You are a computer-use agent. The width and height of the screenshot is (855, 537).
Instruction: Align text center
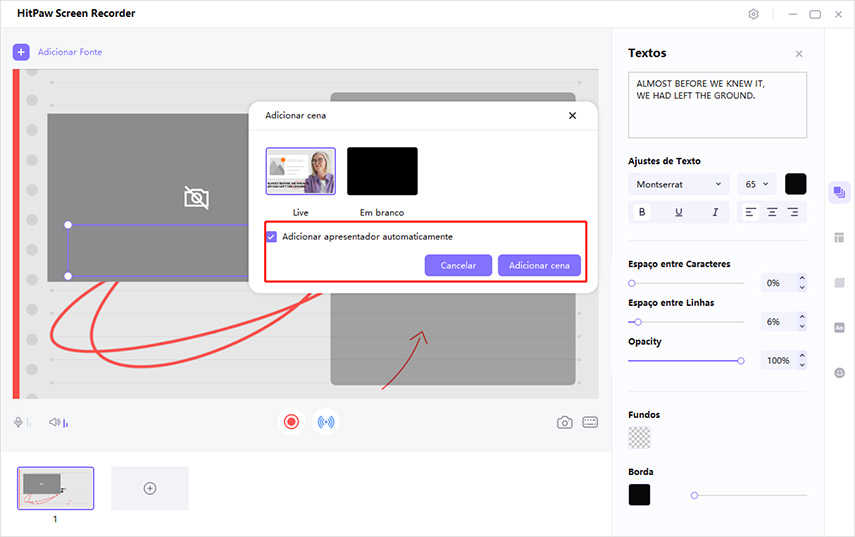coord(772,212)
